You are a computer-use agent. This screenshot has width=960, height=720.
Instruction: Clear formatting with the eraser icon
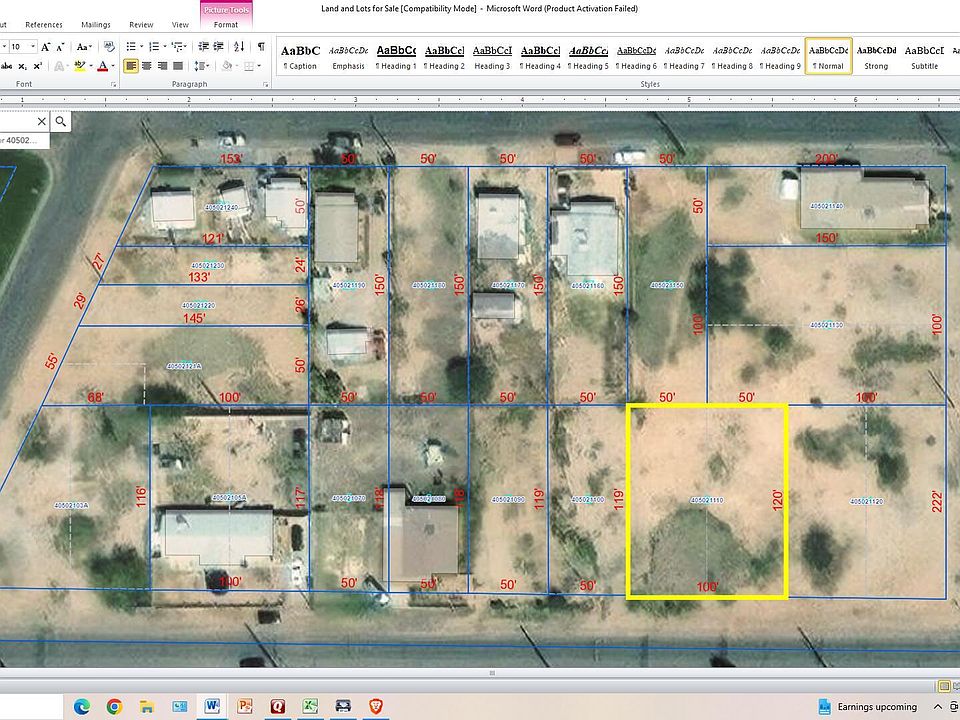click(109, 47)
